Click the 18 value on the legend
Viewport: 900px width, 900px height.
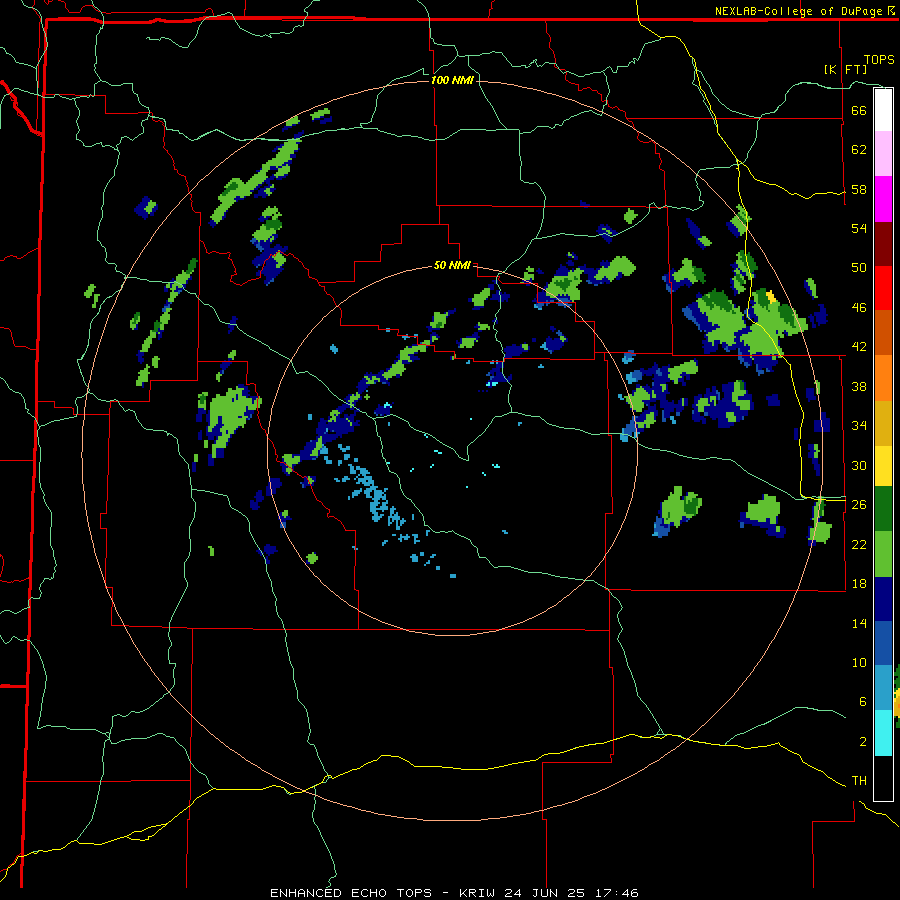coord(859,584)
